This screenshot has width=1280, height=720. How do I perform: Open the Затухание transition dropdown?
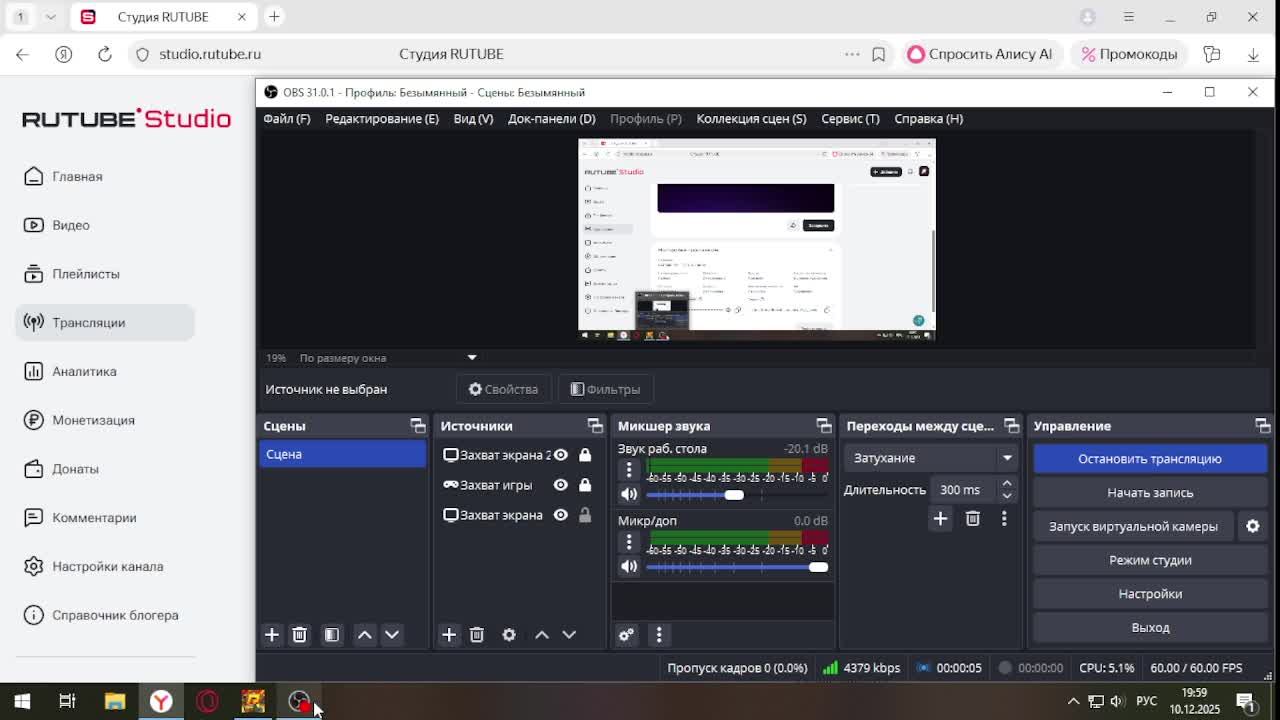930,458
